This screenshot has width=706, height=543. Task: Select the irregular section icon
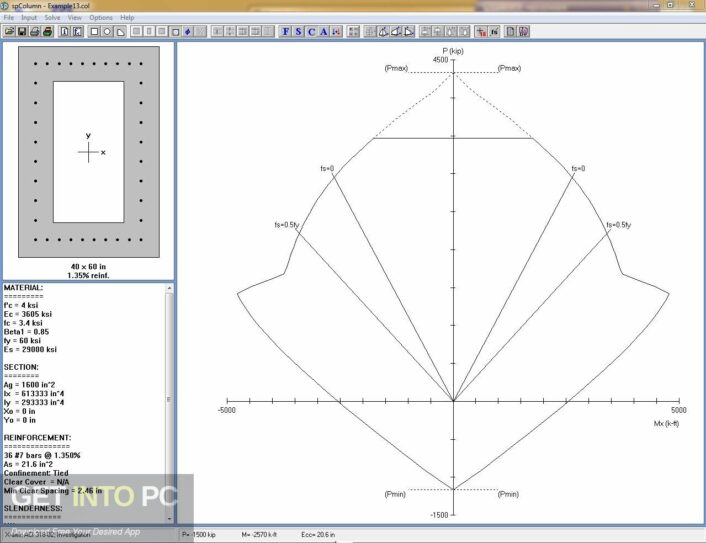(120, 32)
